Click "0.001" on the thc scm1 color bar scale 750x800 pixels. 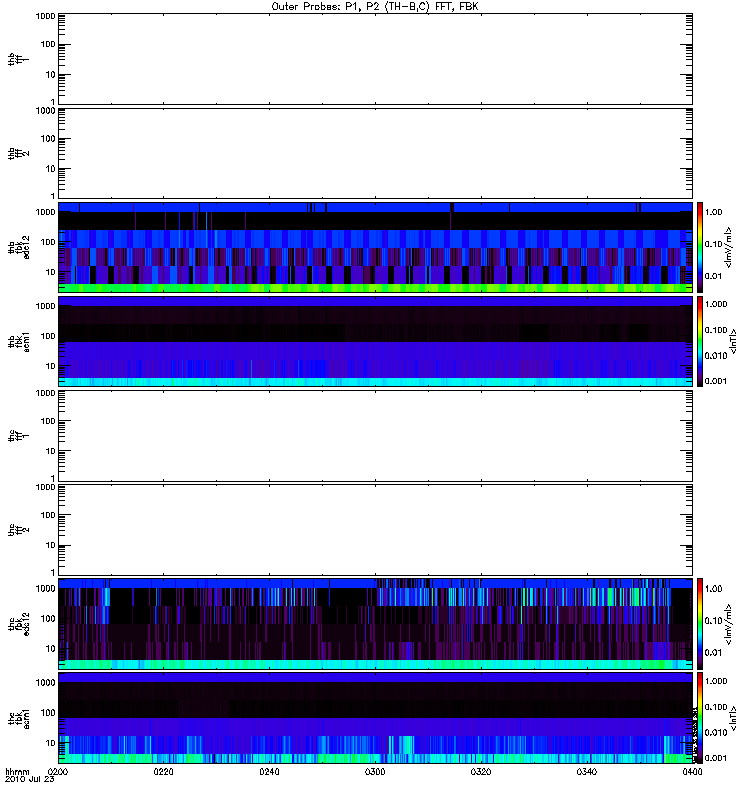coord(716,758)
